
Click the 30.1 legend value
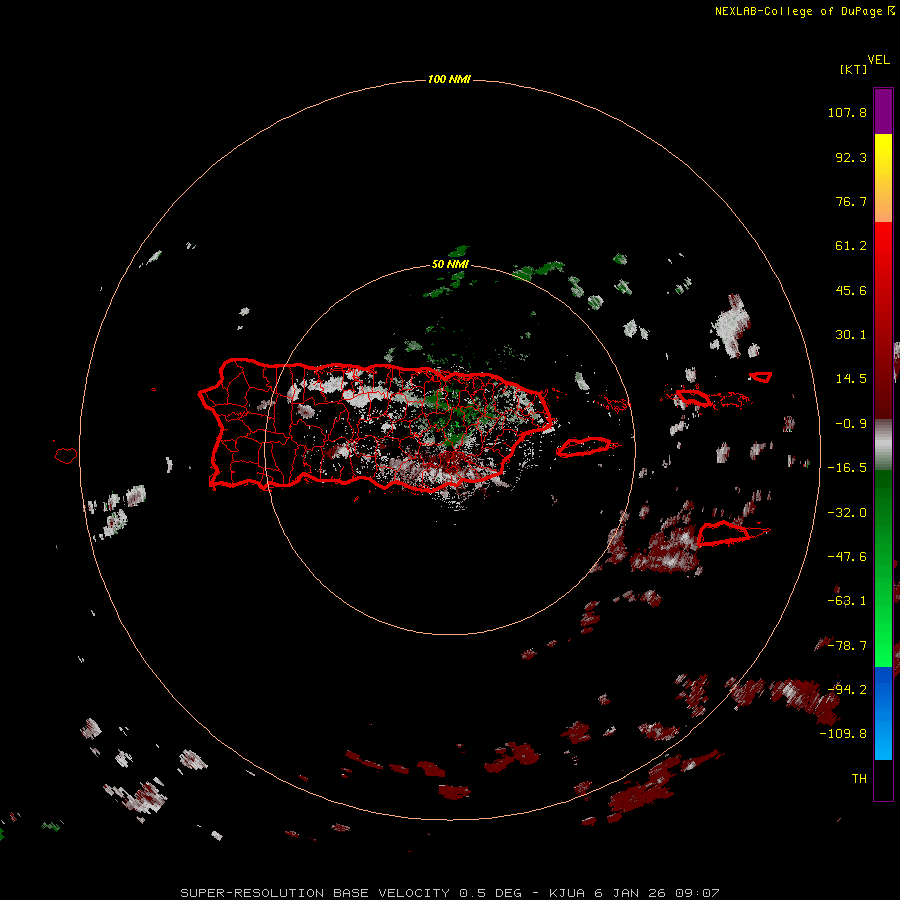point(851,335)
